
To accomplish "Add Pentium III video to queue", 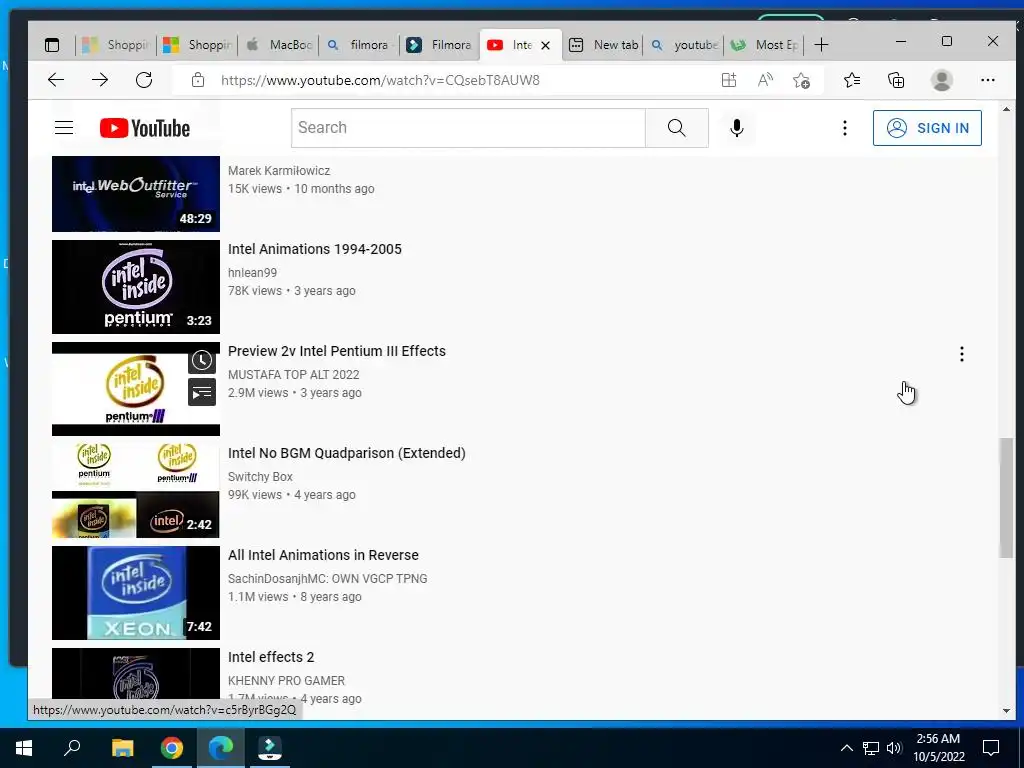I will coord(202,392).
